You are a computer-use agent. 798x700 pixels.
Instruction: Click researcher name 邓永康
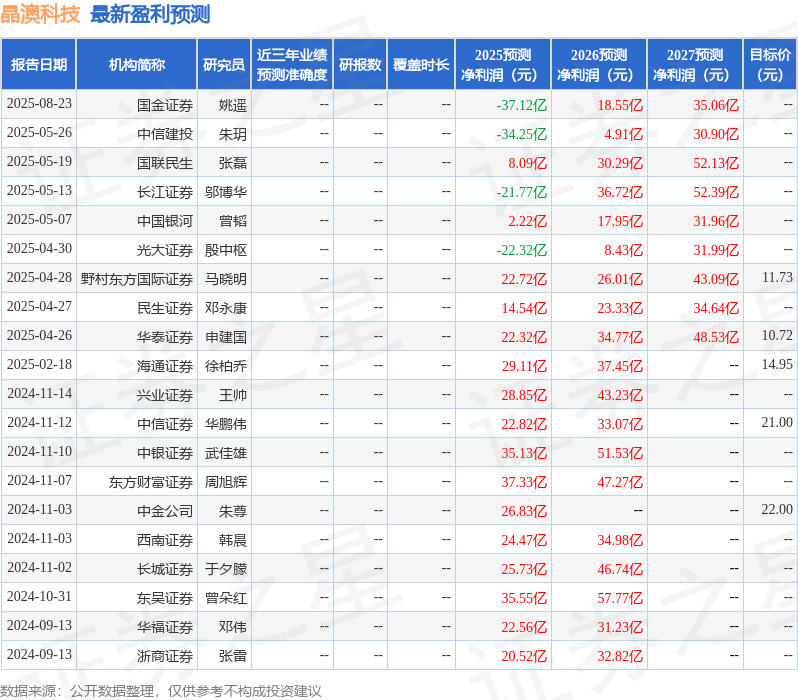coord(226,309)
